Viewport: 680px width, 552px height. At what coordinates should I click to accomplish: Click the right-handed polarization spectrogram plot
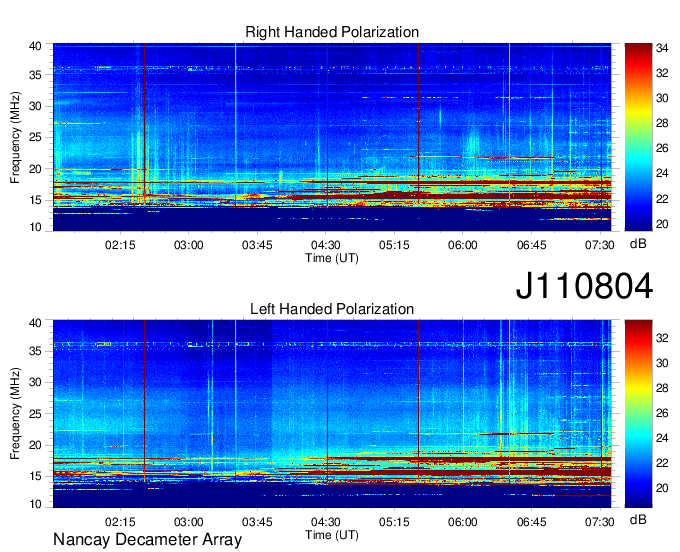click(332, 137)
